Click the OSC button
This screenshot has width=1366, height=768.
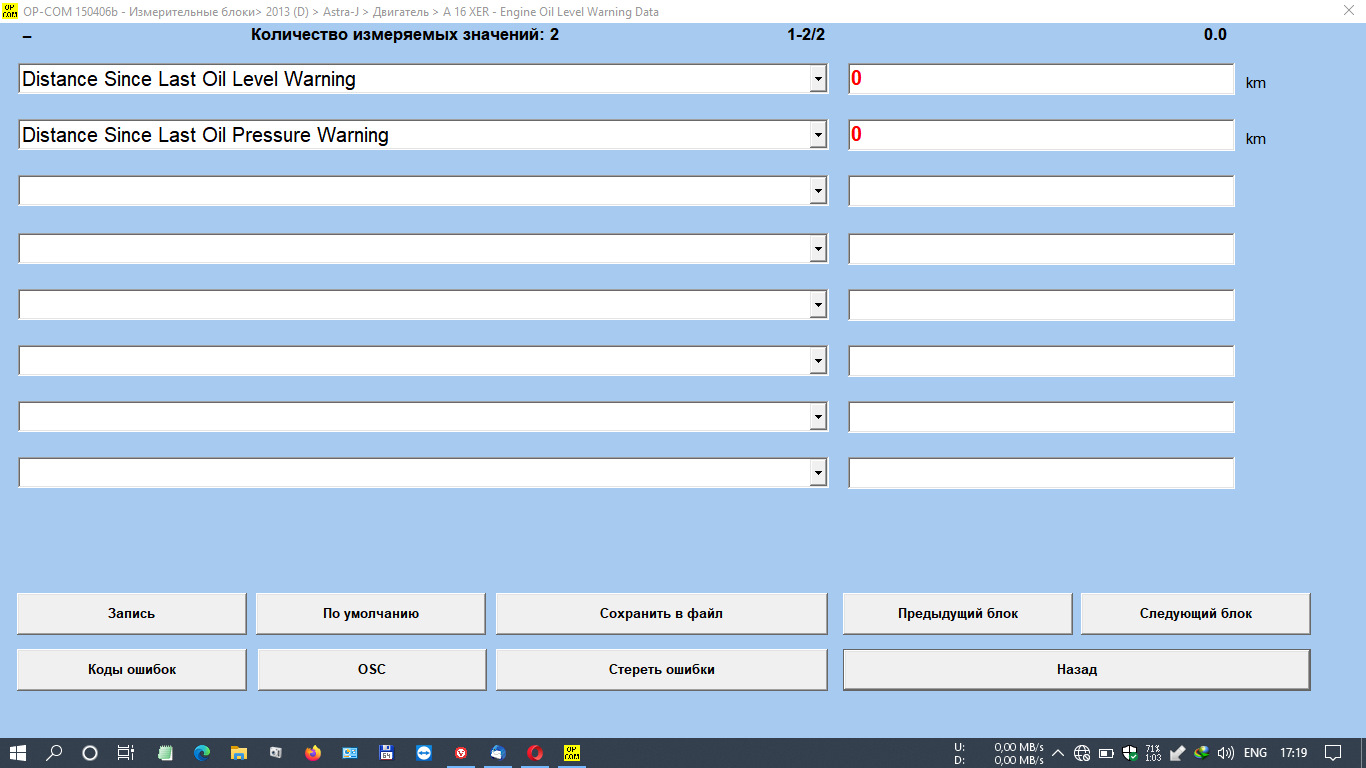(372, 670)
